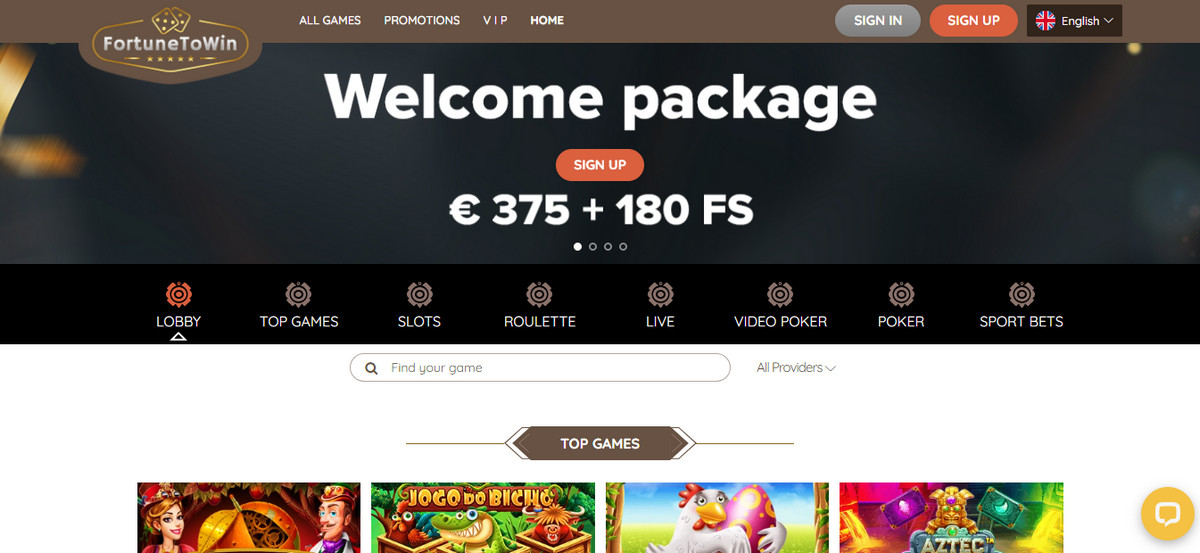1200x553 pixels.
Task: Select the Poker chip icon
Action: click(901, 294)
